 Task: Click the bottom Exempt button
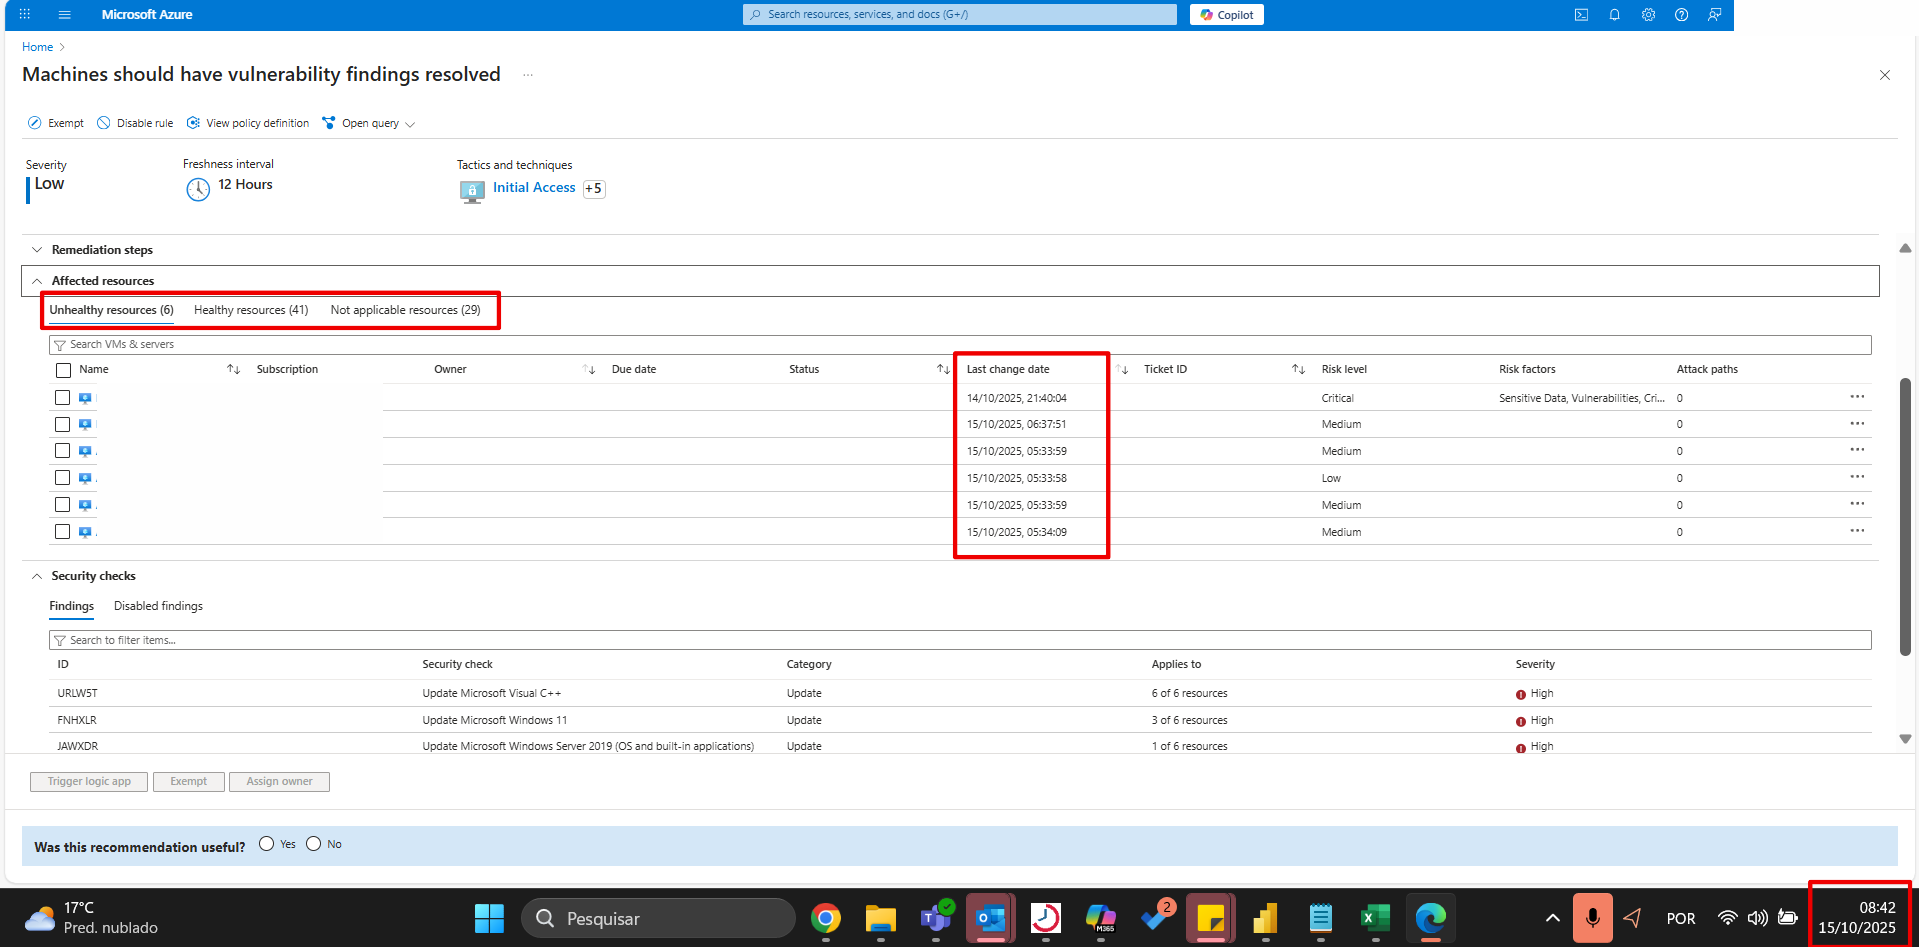click(188, 782)
